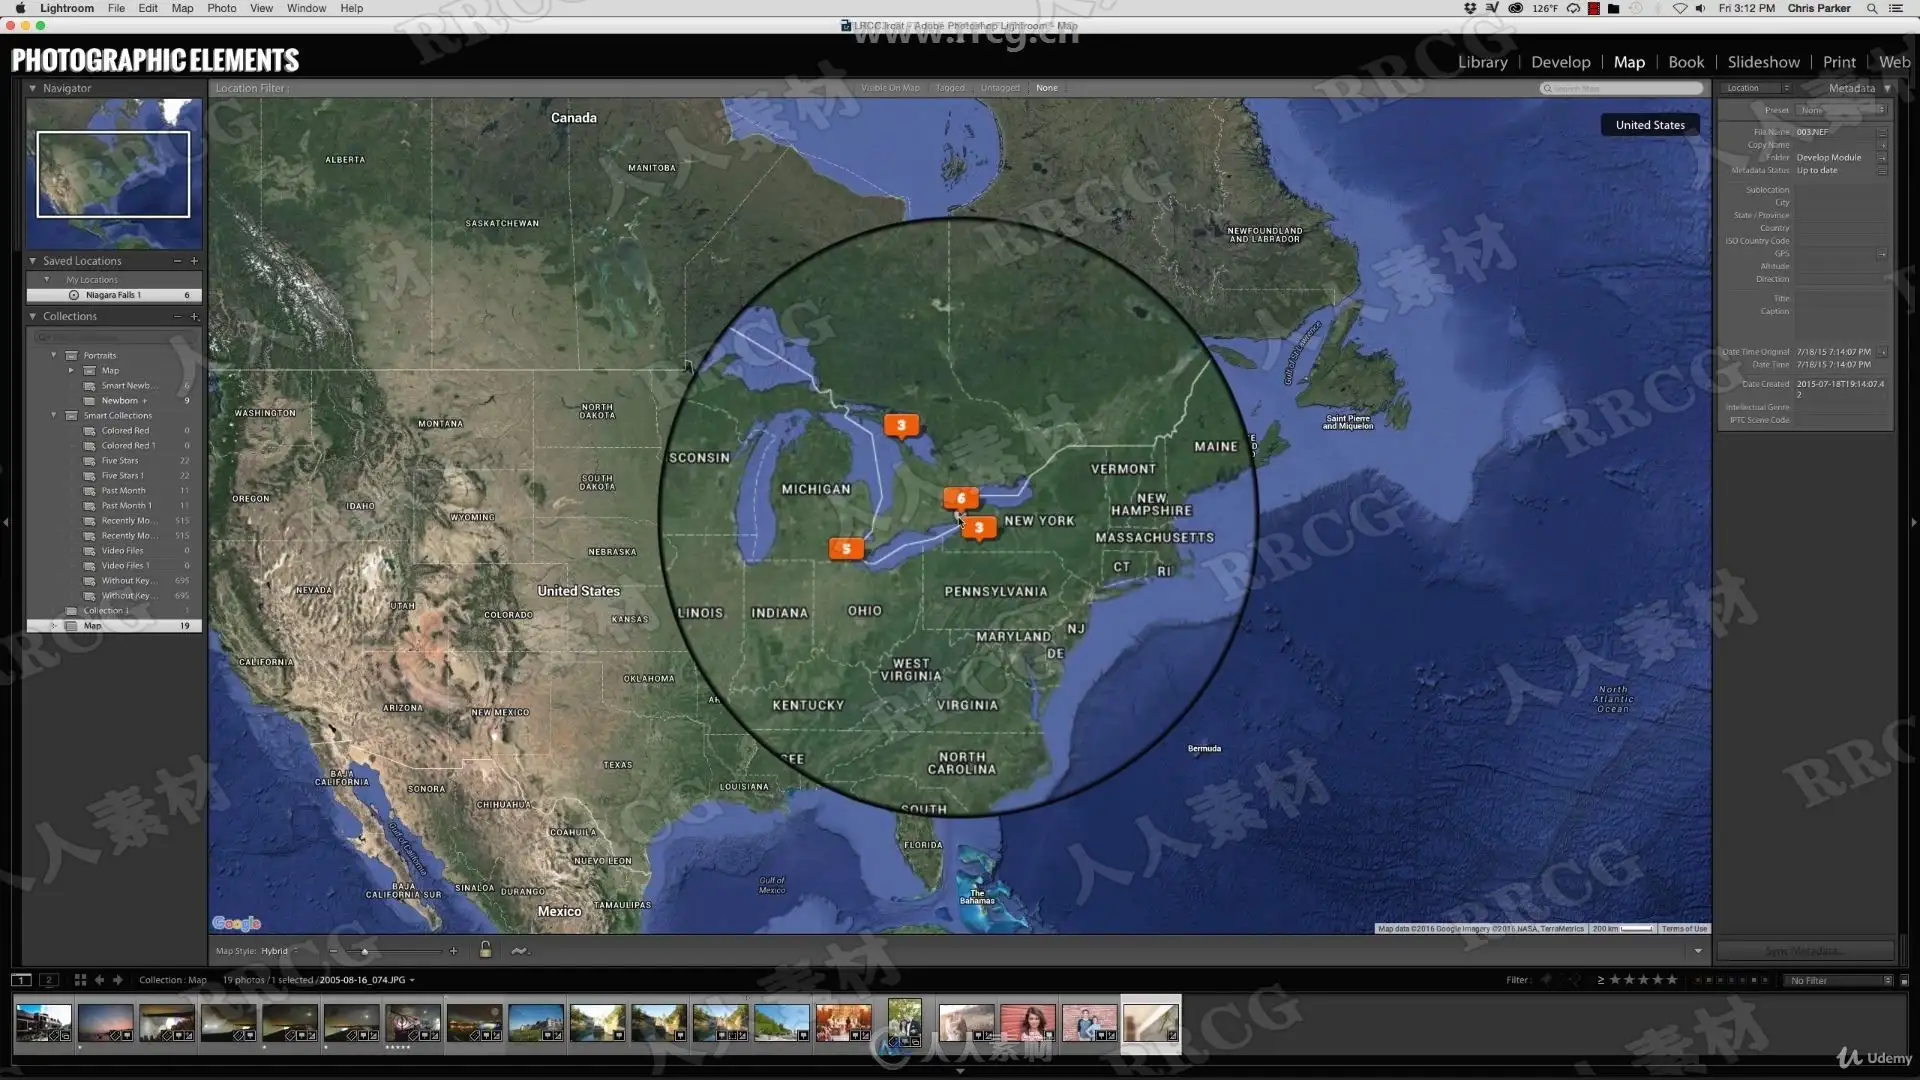
Task: Click the Five Stars smart collection icon
Action: (90, 461)
